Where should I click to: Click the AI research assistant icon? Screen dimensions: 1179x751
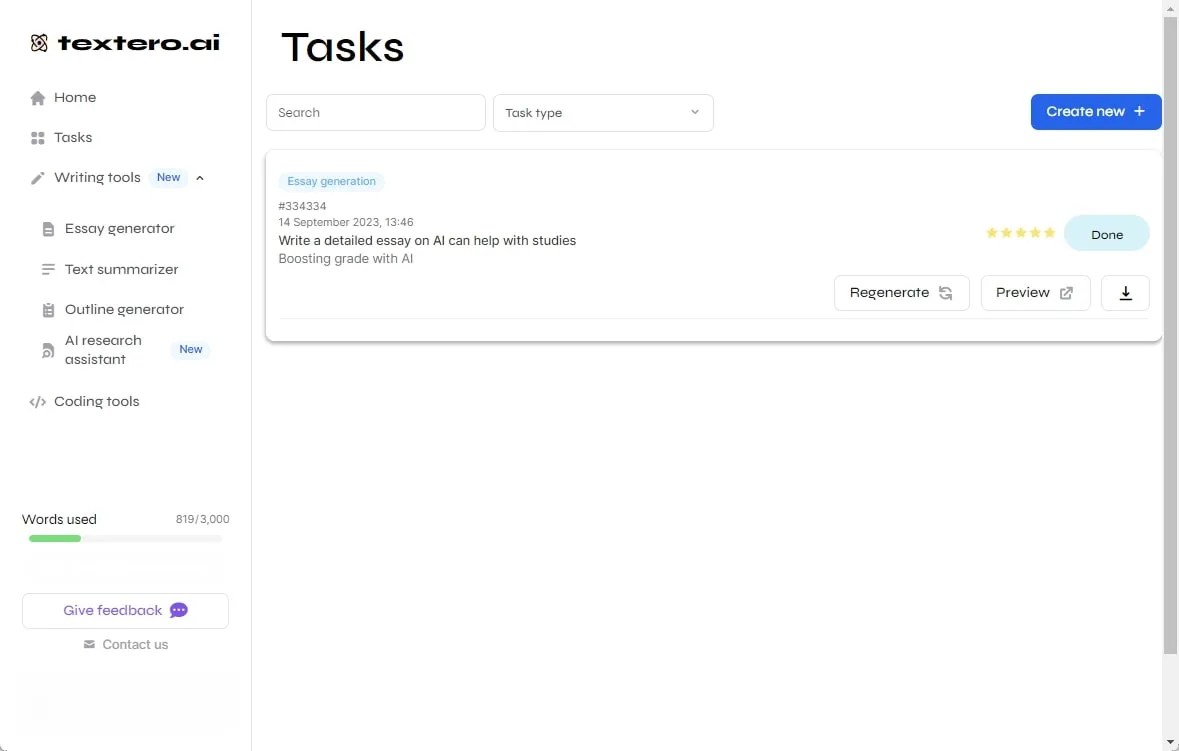coord(48,350)
